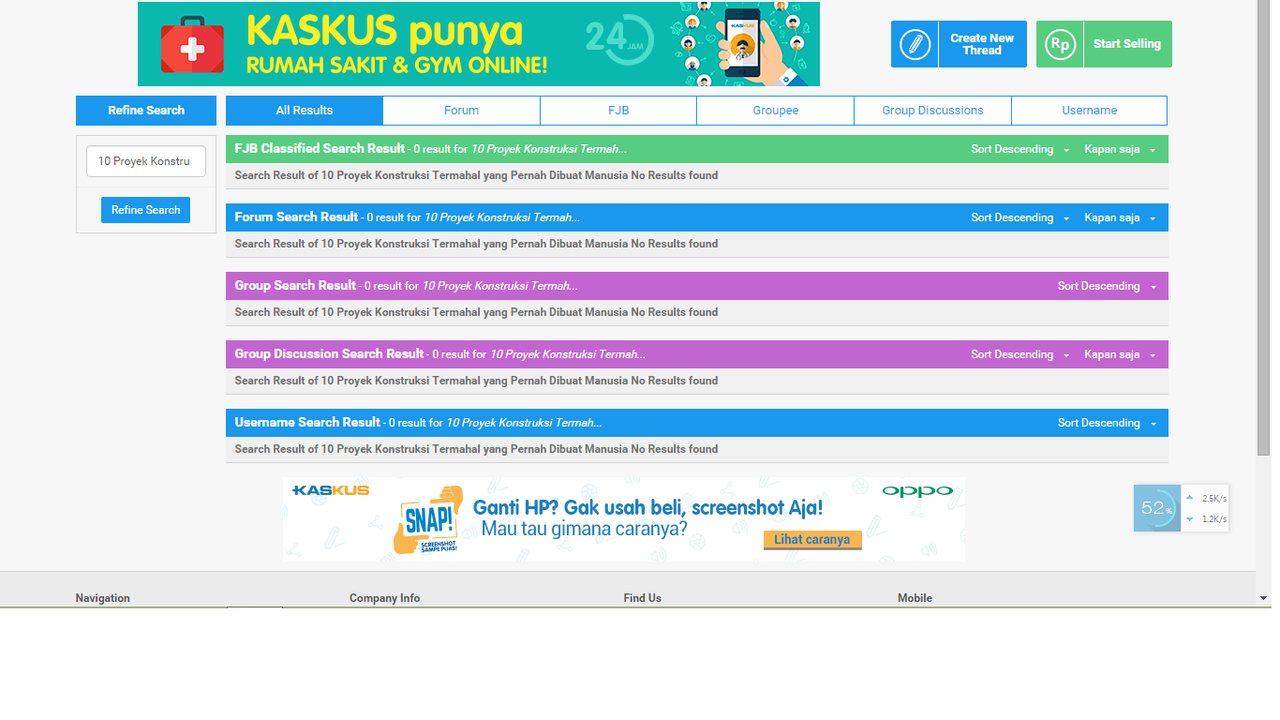Image resolution: width=1280 pixels, height=720 pixels.
Task: Click Find Us footer heading
Action: tap(642, 598)
